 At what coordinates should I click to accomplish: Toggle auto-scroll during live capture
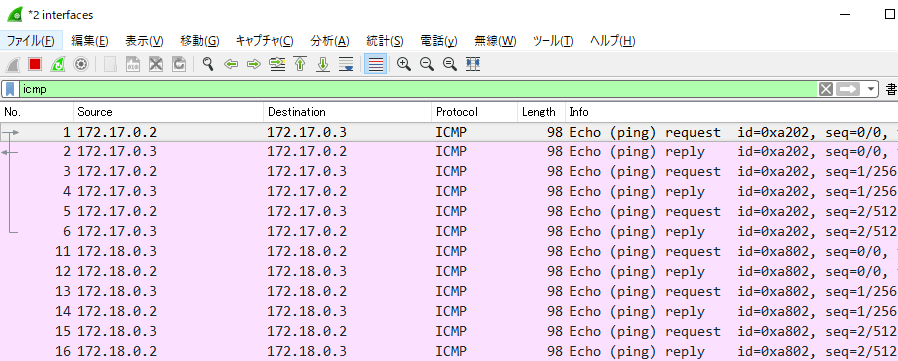click(346, 64)
